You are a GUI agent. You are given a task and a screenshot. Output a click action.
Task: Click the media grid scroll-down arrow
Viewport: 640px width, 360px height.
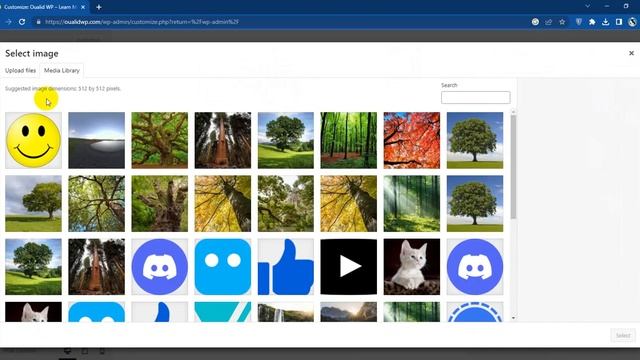(x=513, y=318)
